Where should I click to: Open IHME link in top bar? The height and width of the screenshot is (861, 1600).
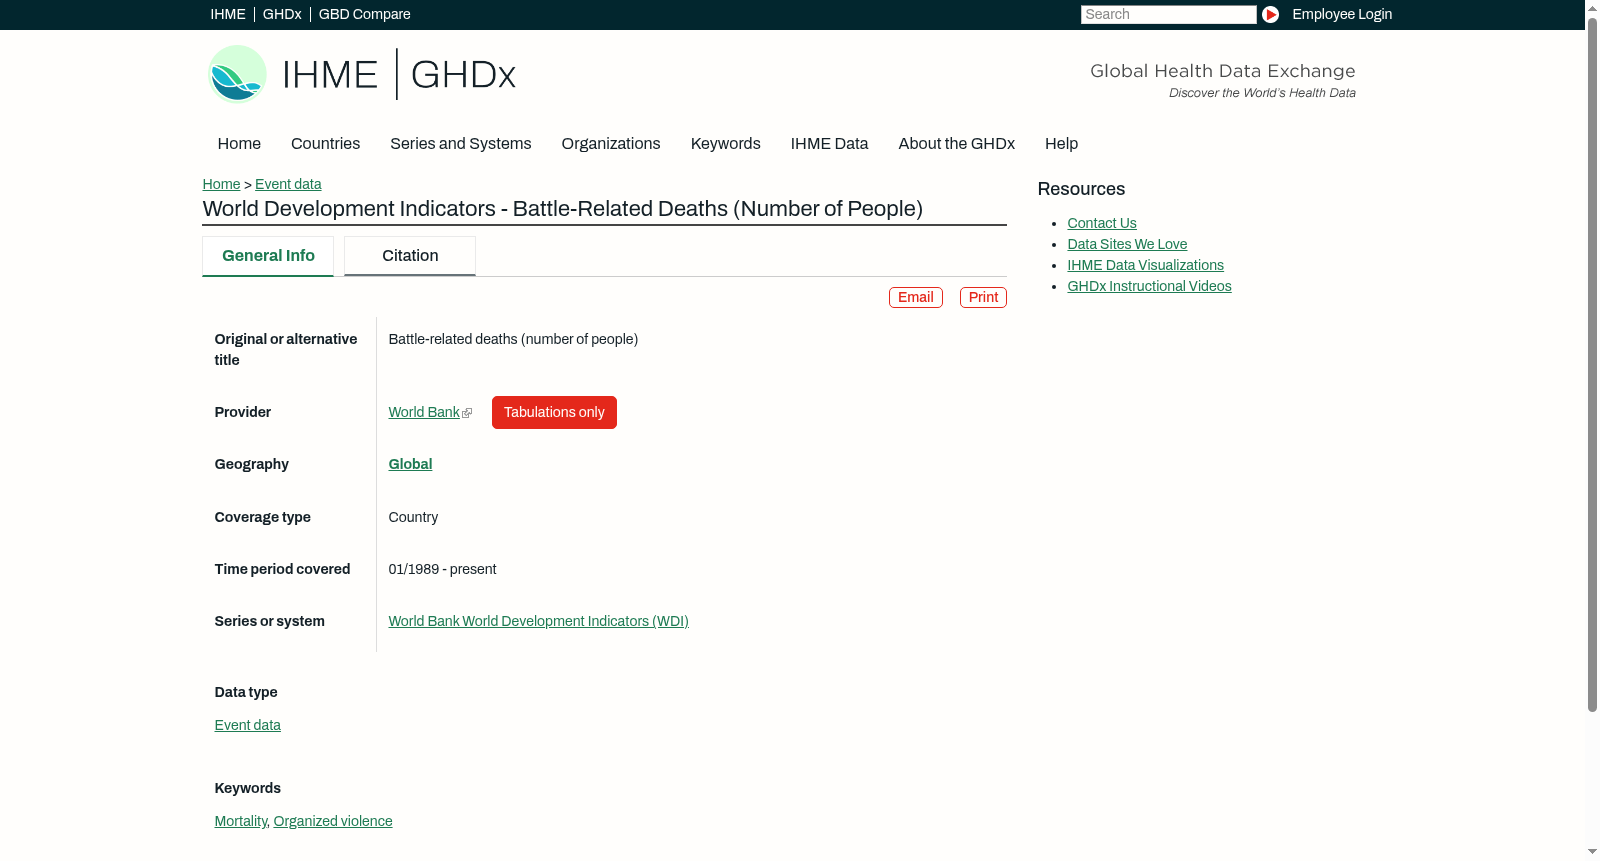coord(228,14)
